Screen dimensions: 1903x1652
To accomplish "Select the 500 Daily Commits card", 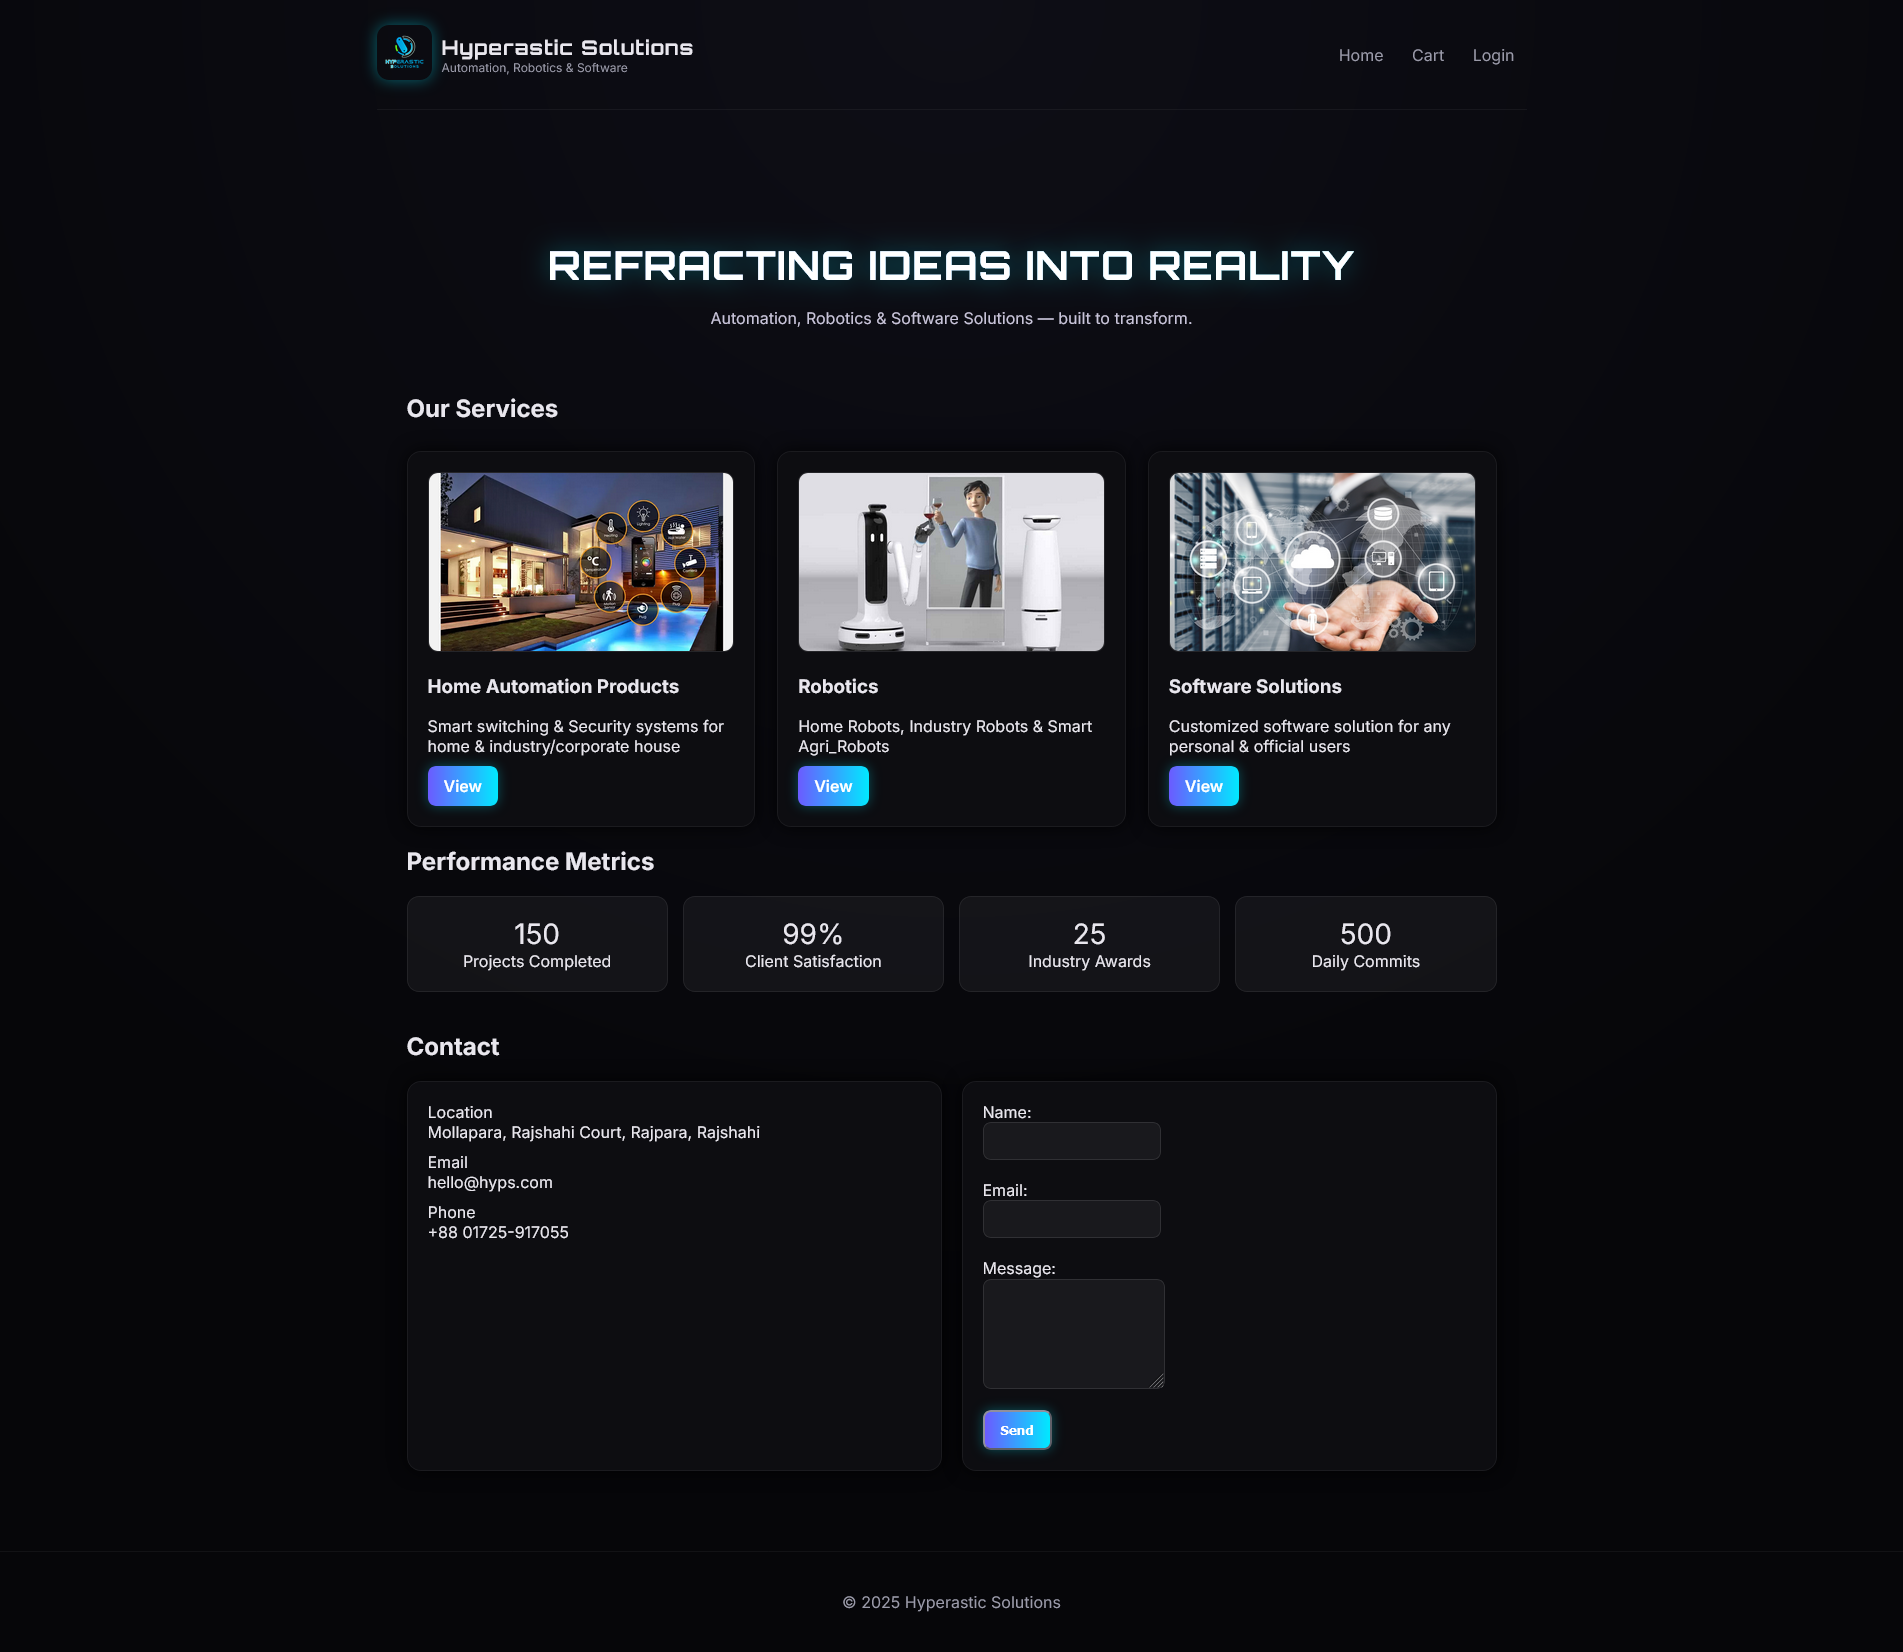I will (1365, 944).
